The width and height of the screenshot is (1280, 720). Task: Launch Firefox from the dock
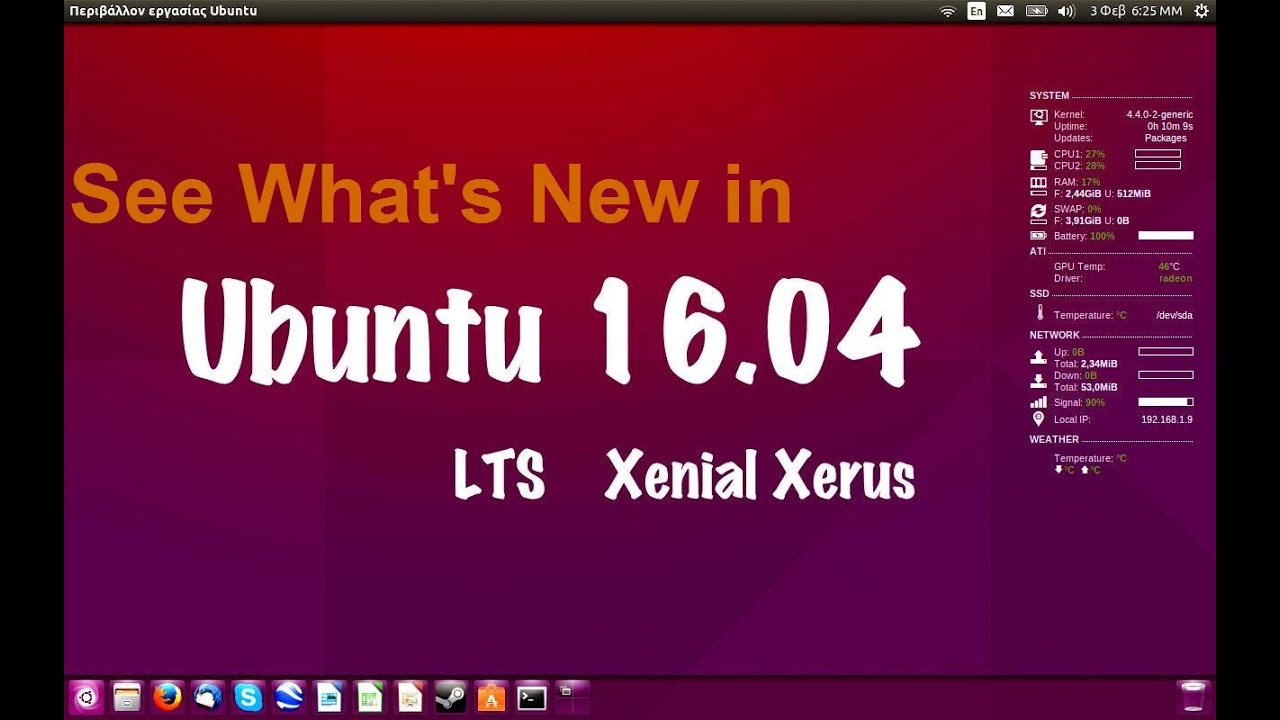[x=168, y=697]
